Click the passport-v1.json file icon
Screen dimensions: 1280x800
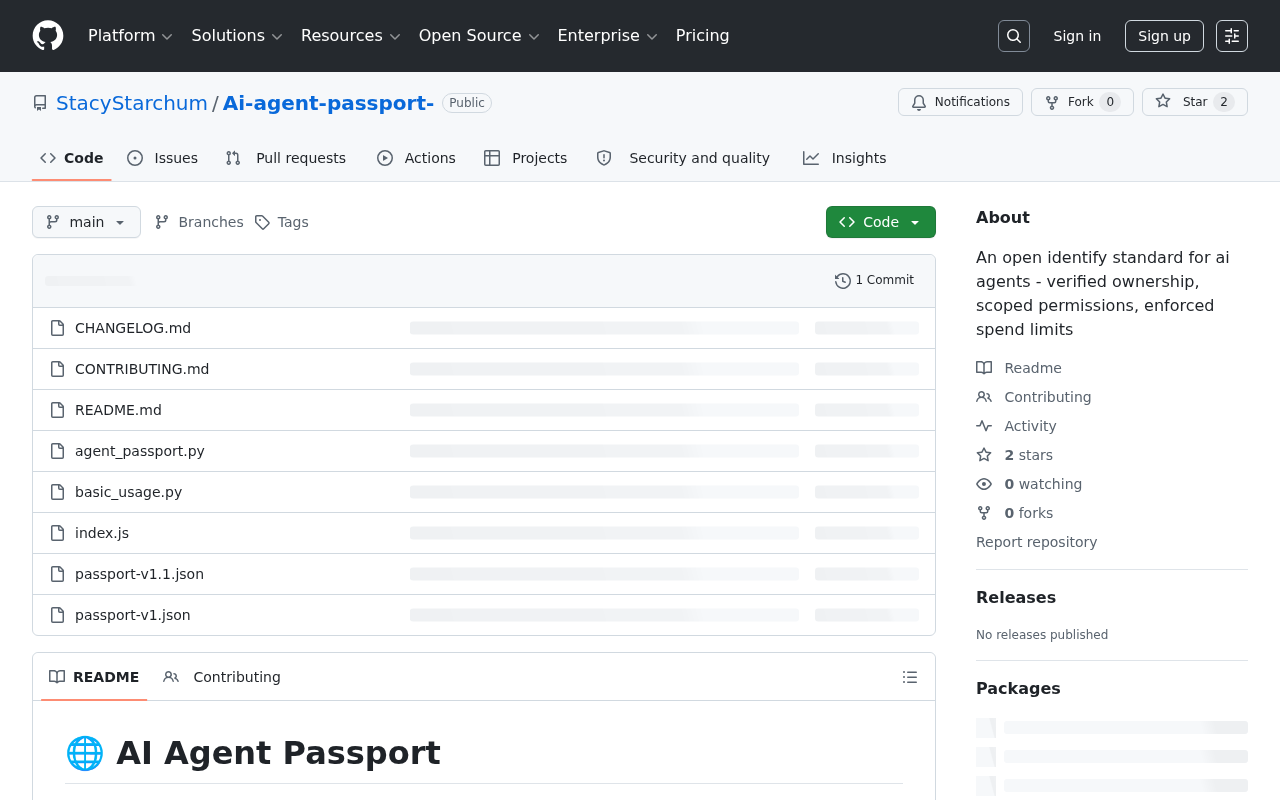[58, 615]
